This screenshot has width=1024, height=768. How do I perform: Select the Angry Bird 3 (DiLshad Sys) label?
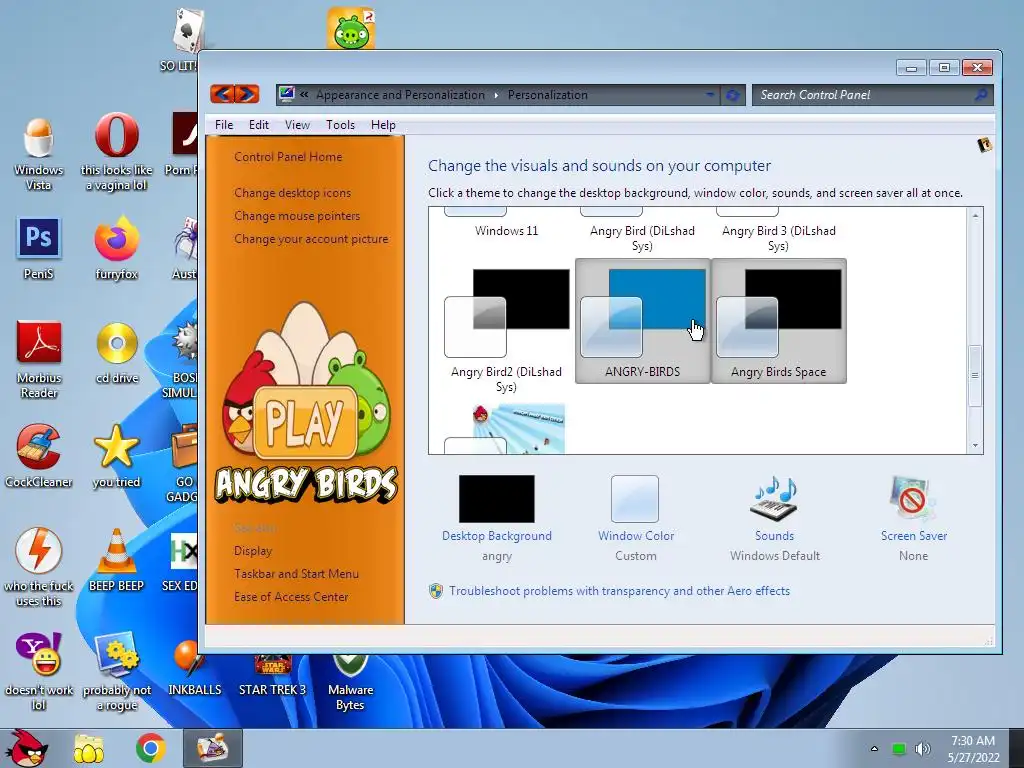778,238
